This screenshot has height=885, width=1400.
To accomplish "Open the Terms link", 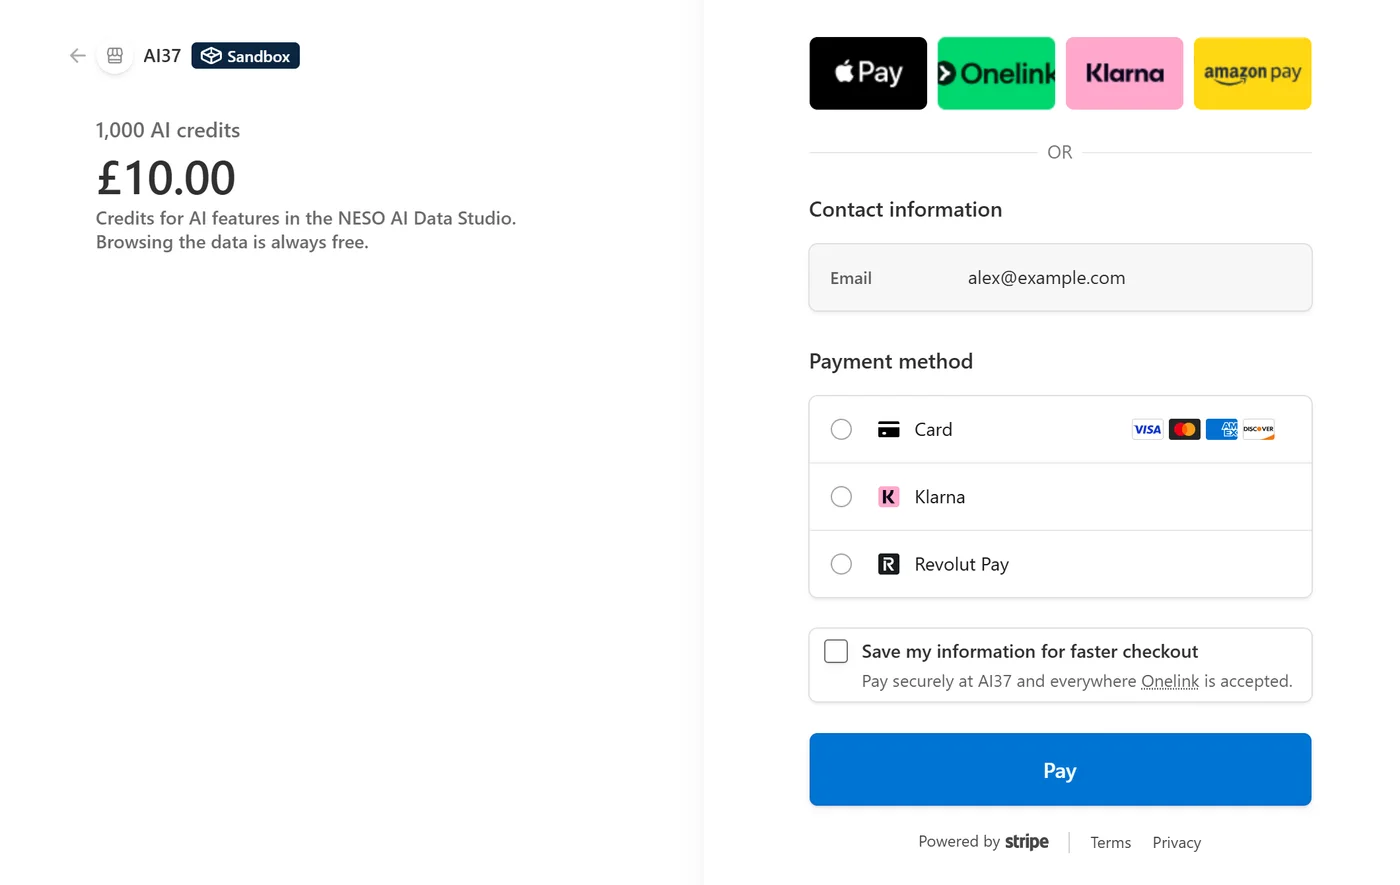I will (x=1110, y=843).
